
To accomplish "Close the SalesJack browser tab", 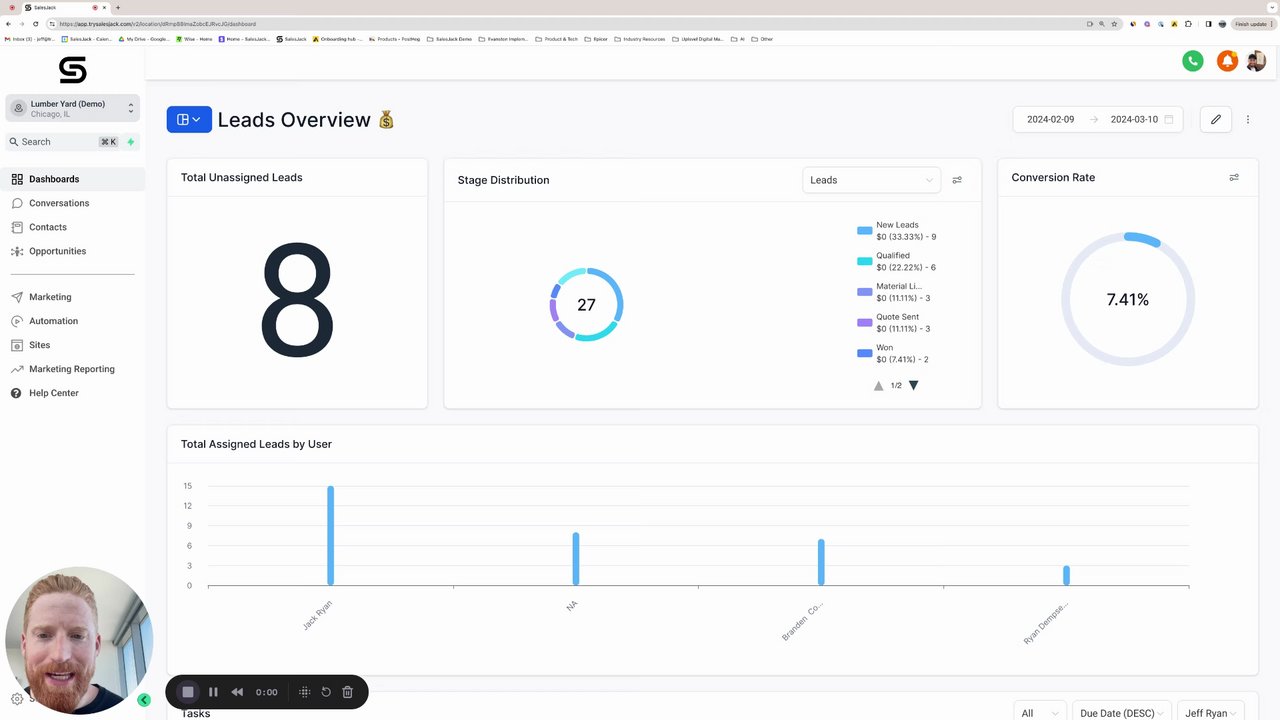I will [x=106, y=7].
